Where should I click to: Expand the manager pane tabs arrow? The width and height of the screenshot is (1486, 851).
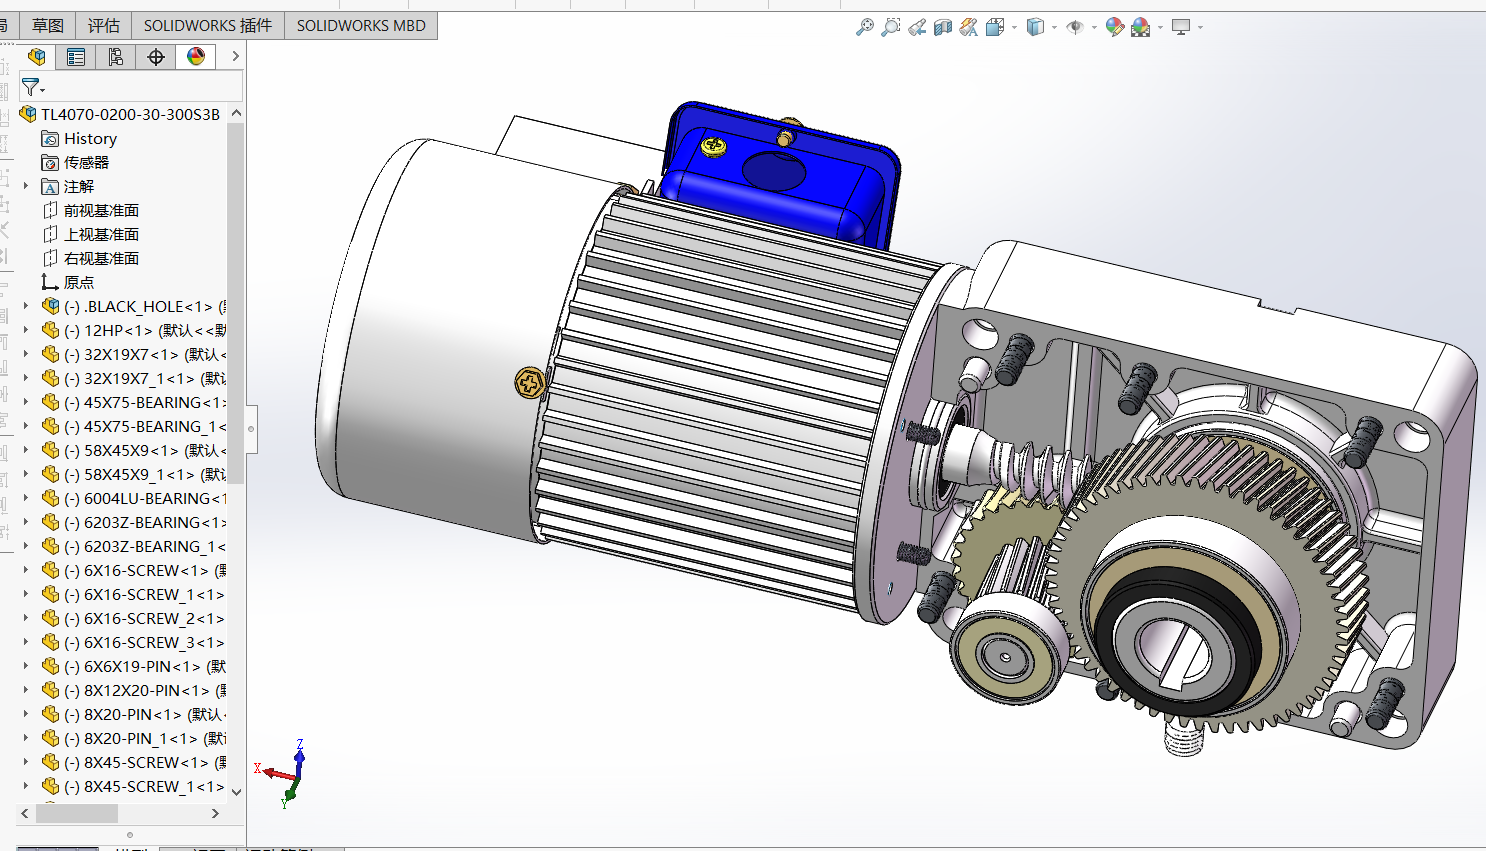[x=236, y=57]
